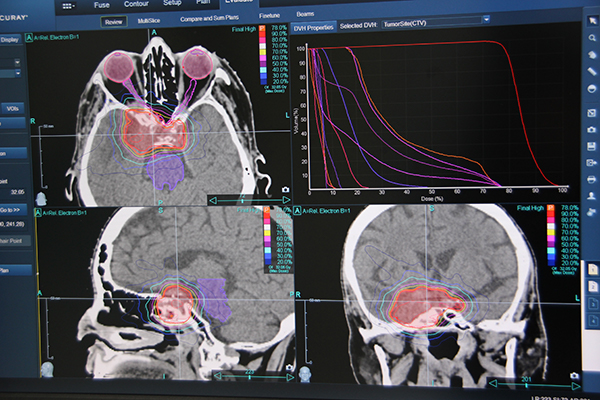
Task: Click head orientation icon in coronal view
Action: coord(303,373)
